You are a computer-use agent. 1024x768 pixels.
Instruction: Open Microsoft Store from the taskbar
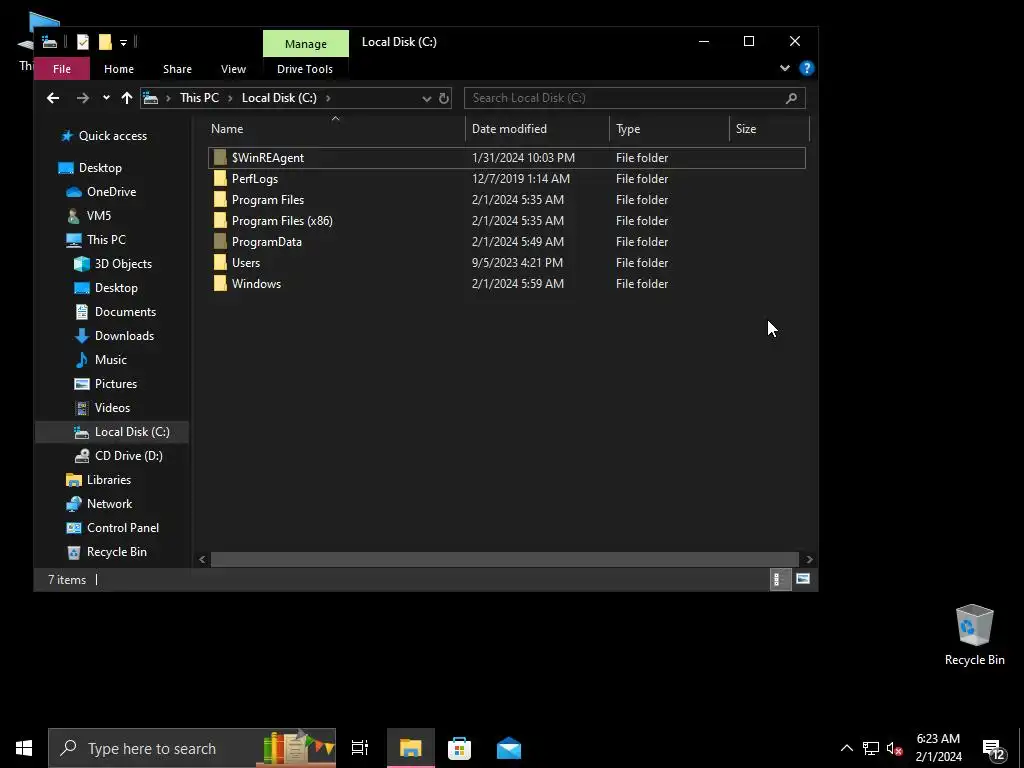coord(459,748)
